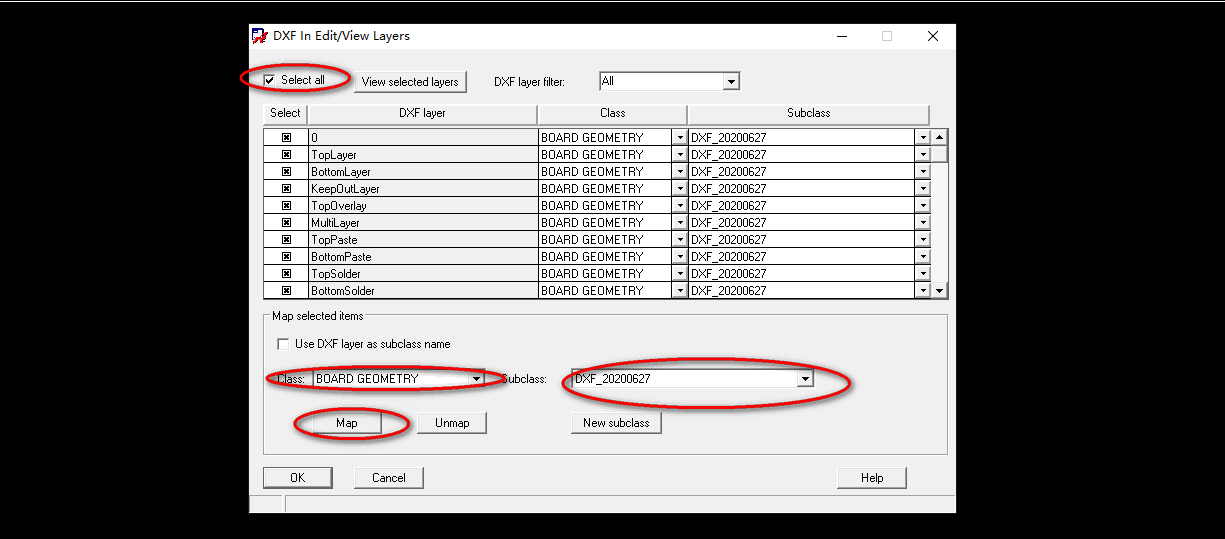Click View selected layers button
The image size is (1225, 539).
point(410,82)
